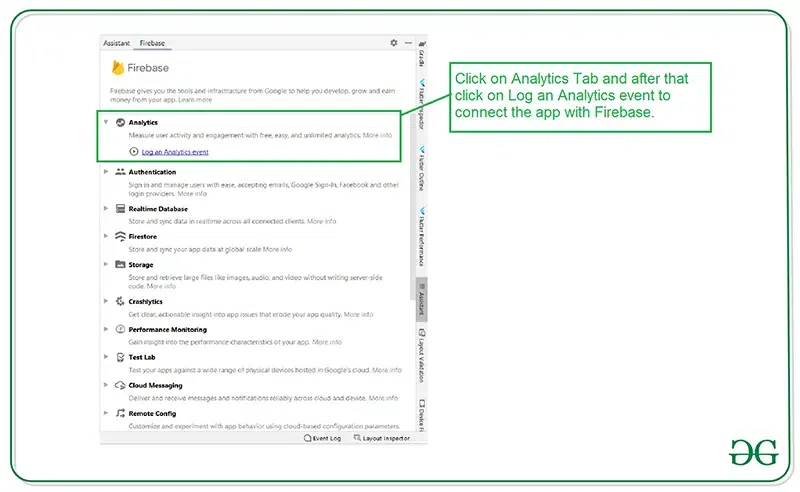Image resolution: width=800 pixels, height=492 pixels.
Task: Select the Crashlytics heading text
Action: (145, 302)
